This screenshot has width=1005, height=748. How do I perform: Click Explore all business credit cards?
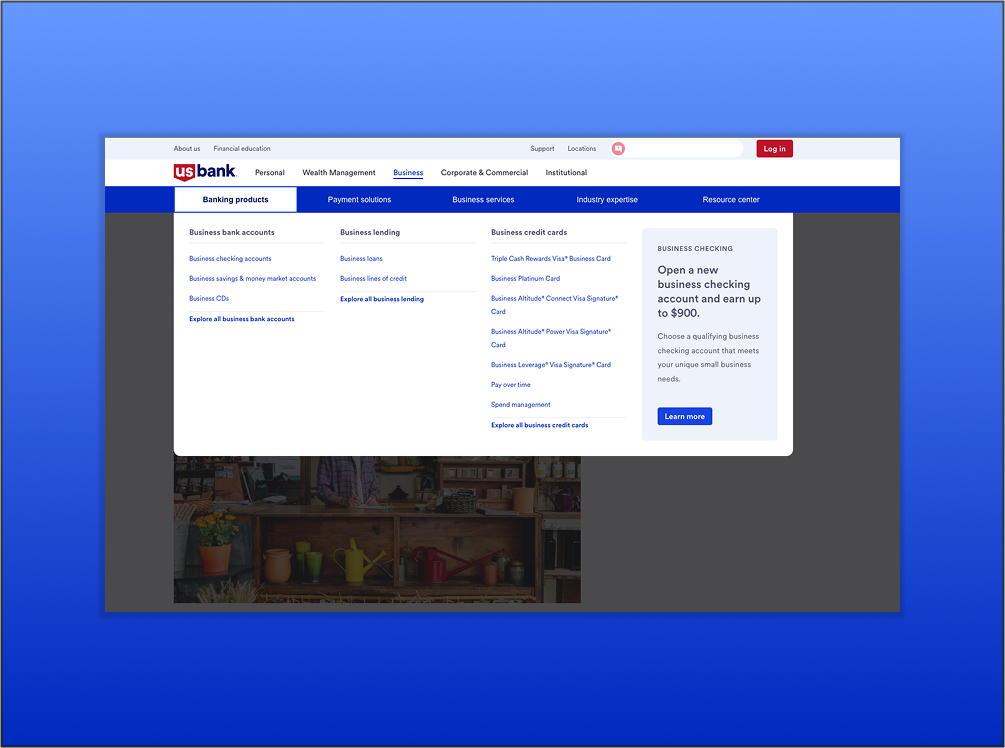point(540,426)
